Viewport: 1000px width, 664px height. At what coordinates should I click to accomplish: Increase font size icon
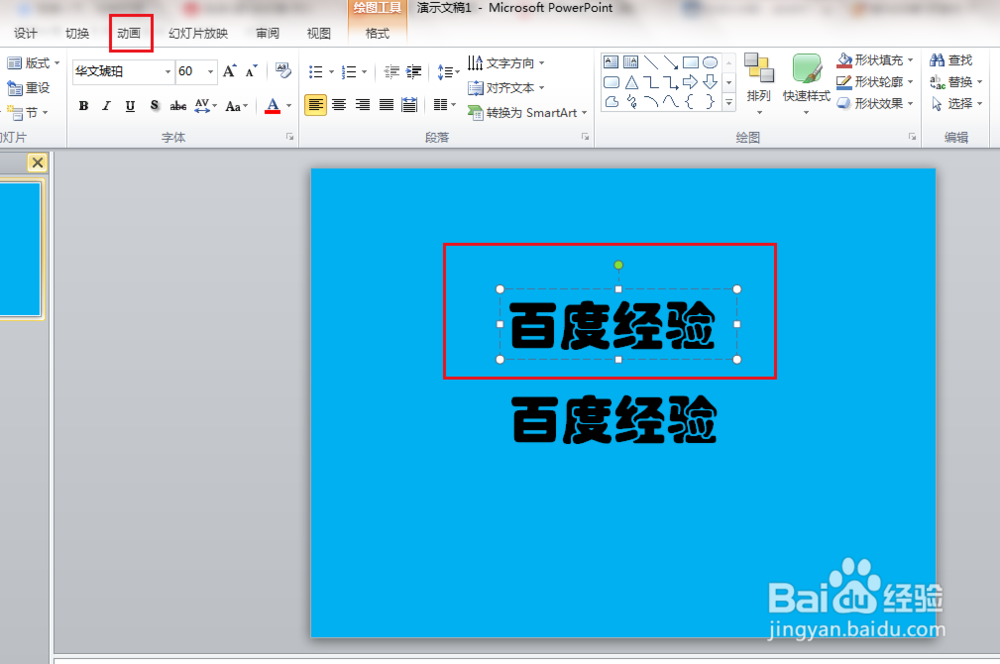coord(230,71)
